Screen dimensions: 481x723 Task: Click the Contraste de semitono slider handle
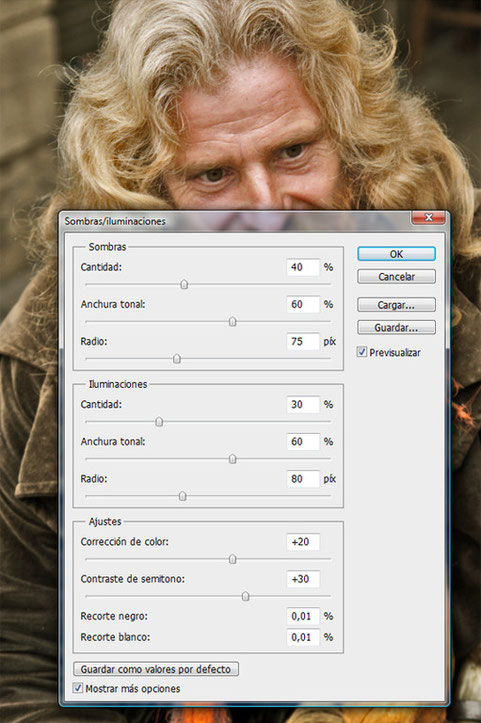click(x=245, y=596)
